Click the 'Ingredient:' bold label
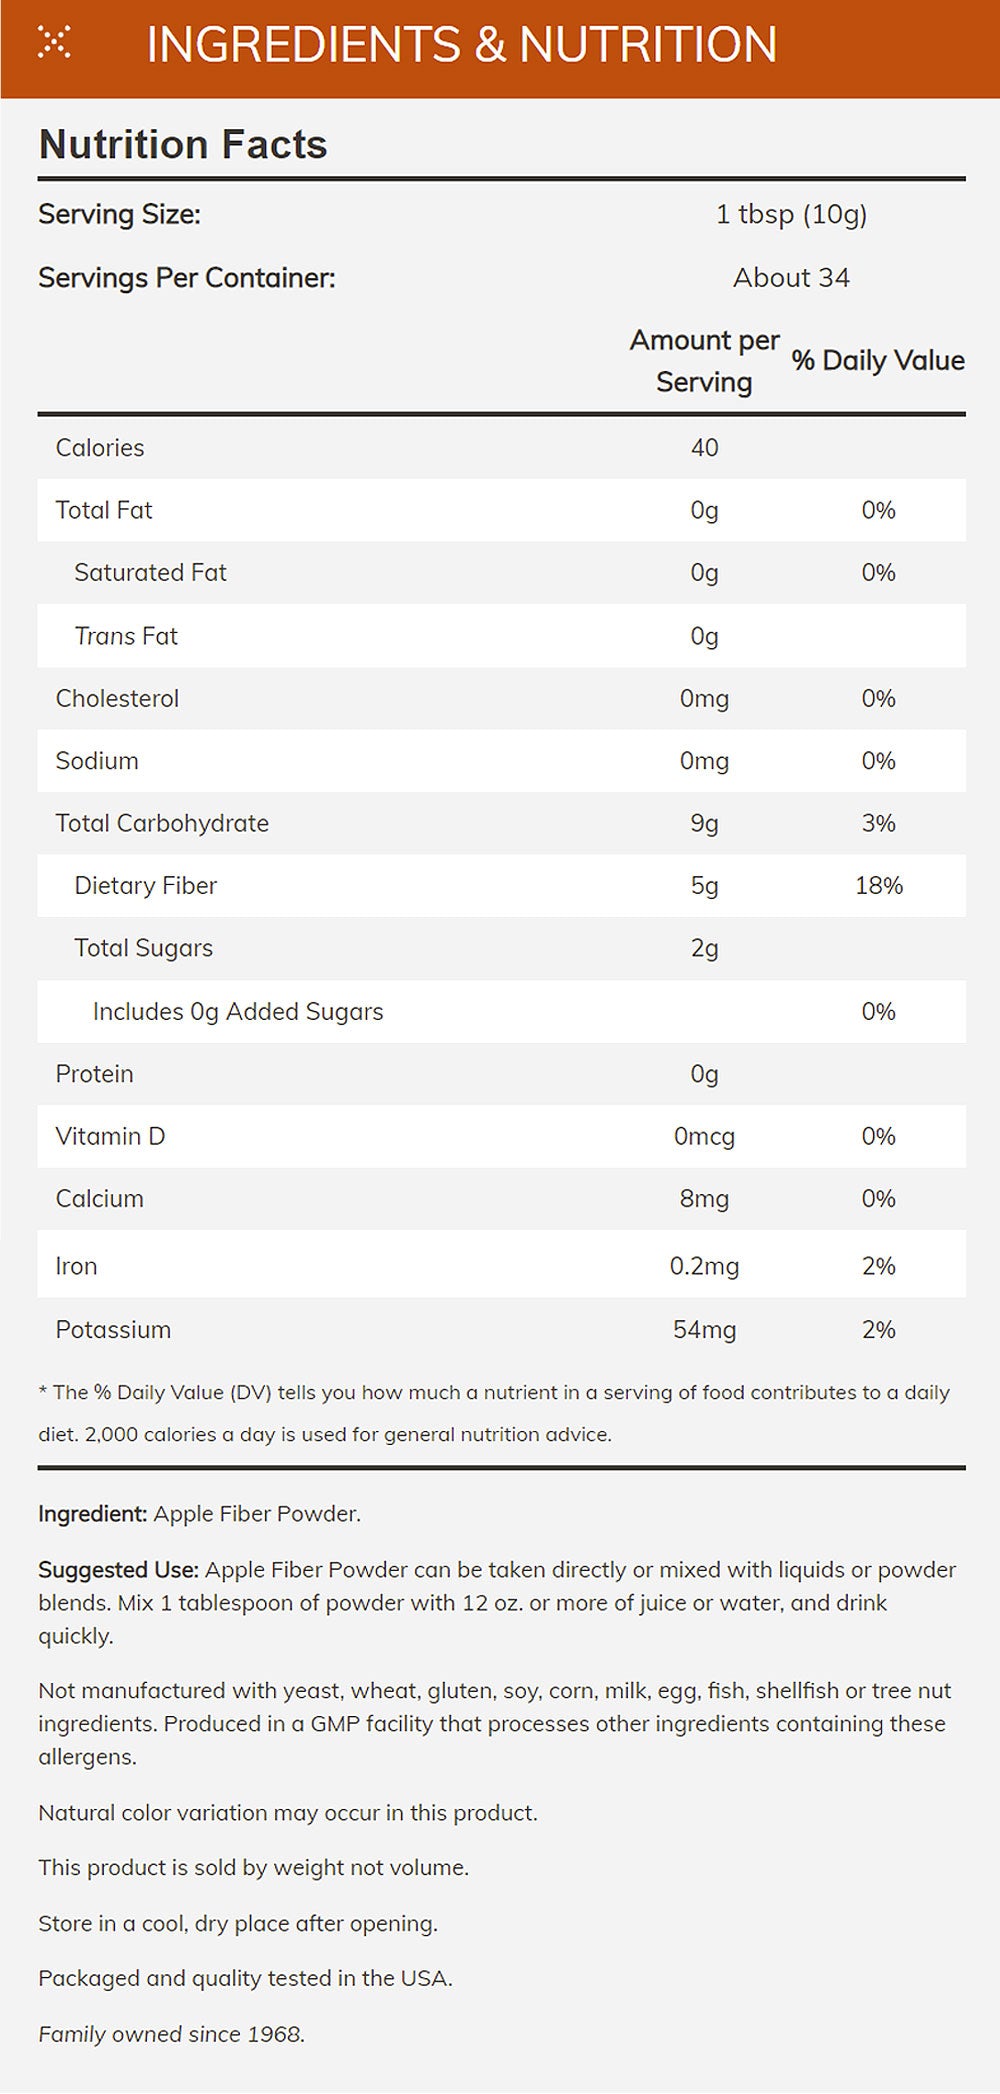Viewport: 1000px width, 2094px height. (93, 1514)
